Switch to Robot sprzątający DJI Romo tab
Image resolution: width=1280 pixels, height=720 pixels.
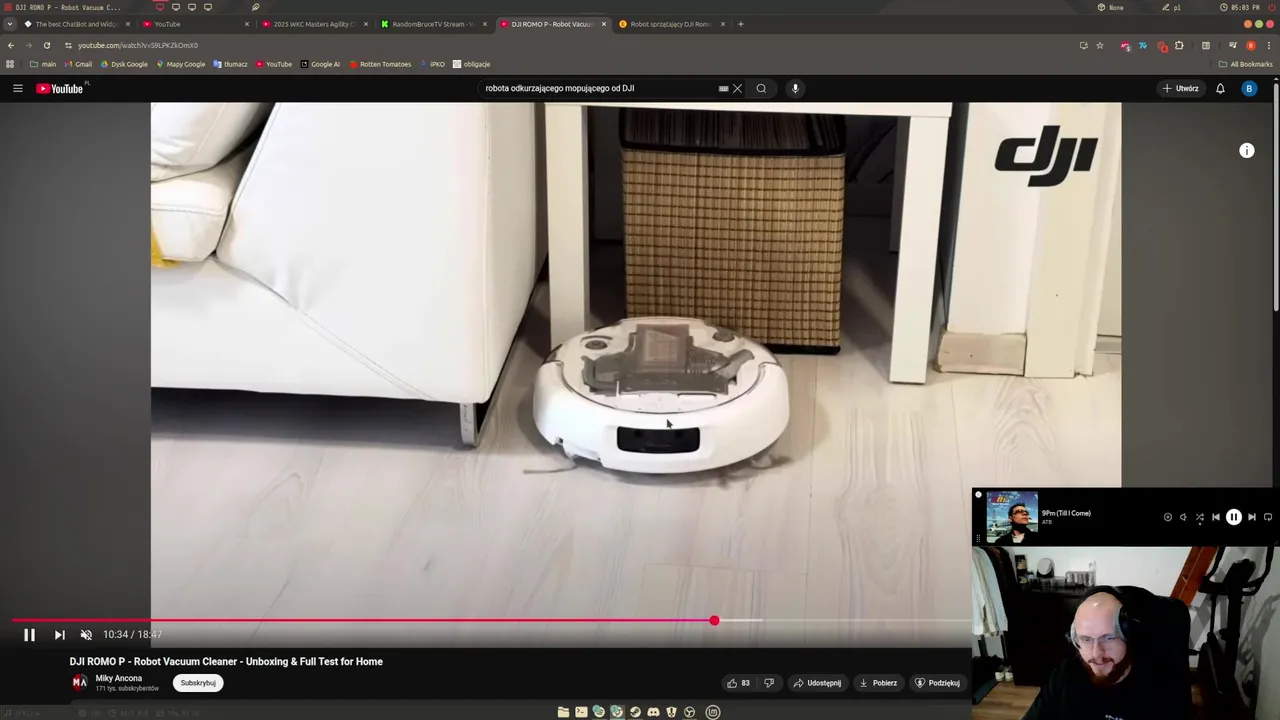(671, 24)
